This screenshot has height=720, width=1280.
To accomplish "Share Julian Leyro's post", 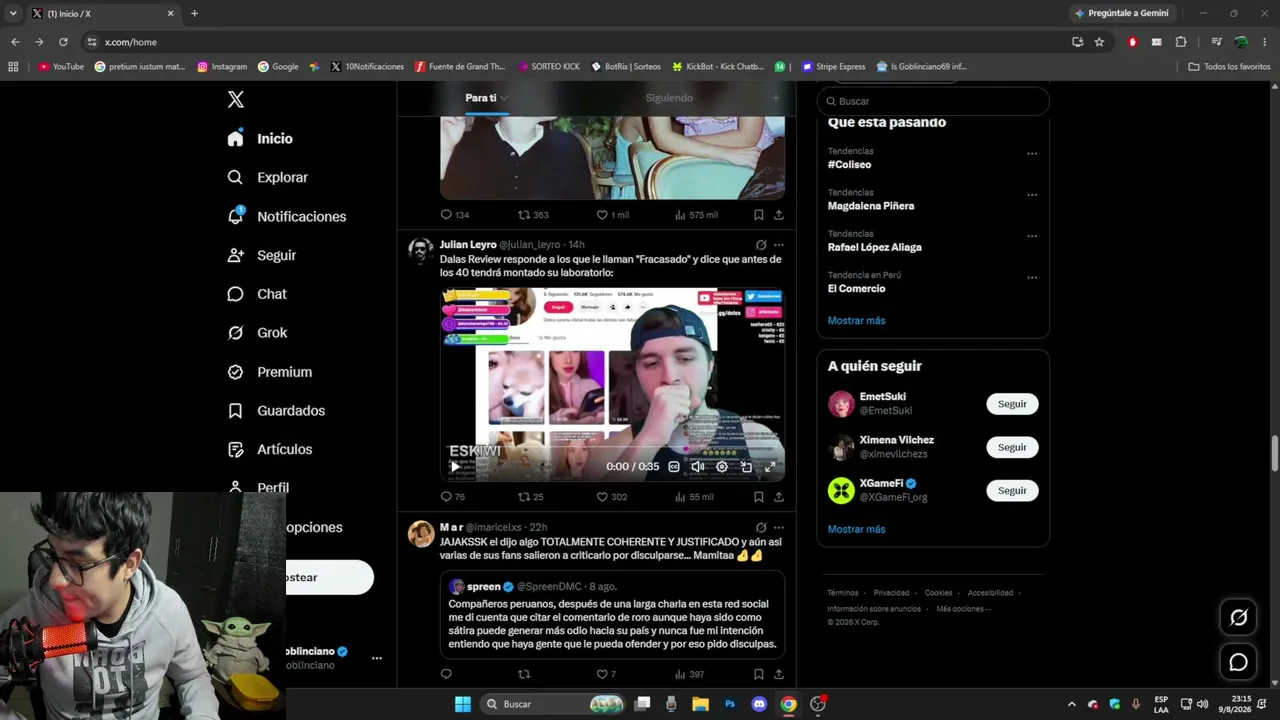I will 779,497.
